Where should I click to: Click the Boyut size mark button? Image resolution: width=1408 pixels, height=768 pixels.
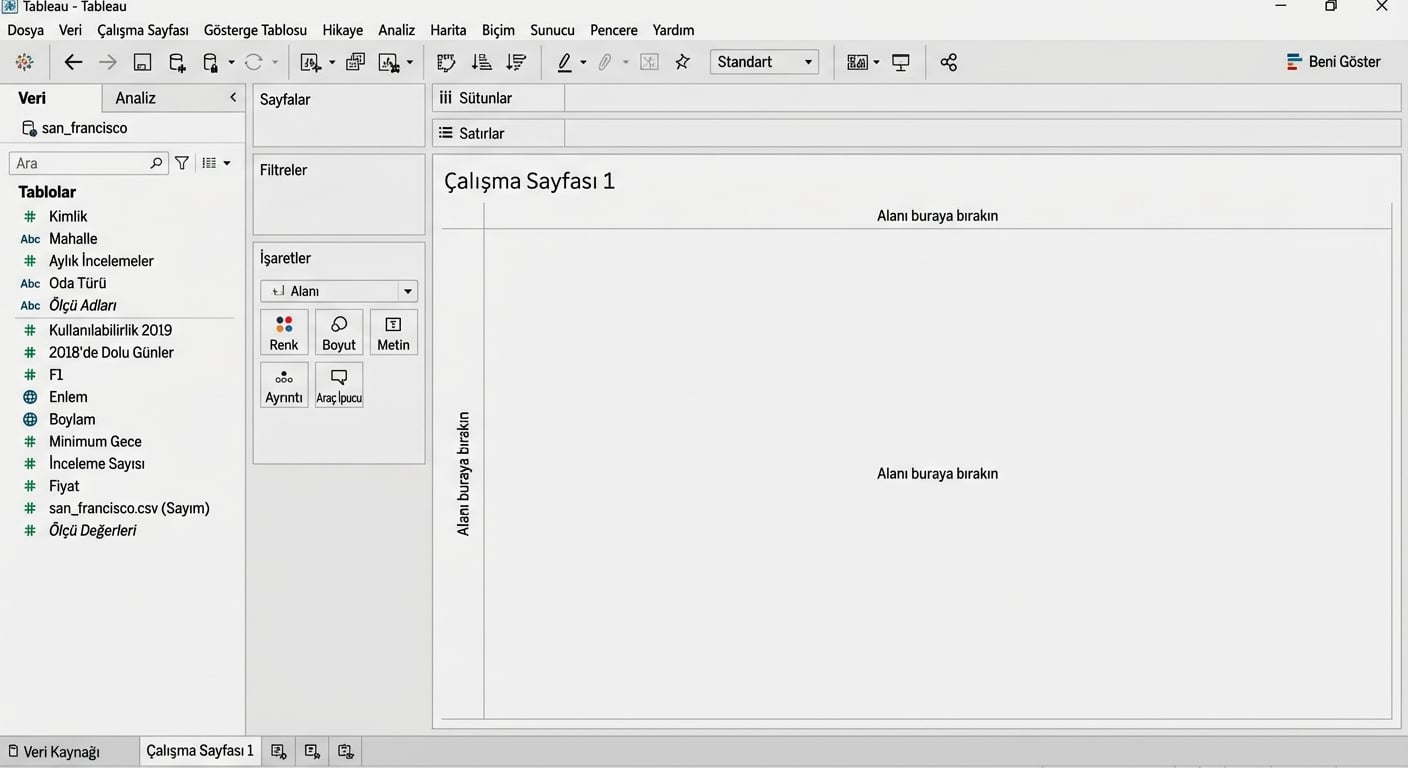point(339,333)
